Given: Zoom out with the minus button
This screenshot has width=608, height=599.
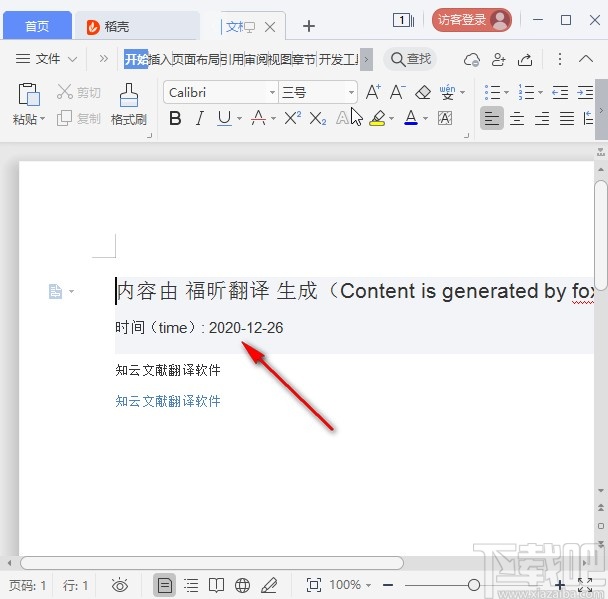Looking at the screenshot, I should click(x=388, y=585).
